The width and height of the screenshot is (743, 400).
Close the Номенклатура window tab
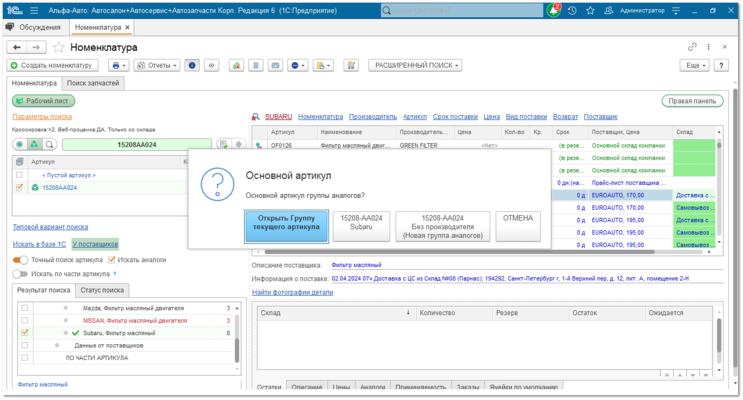127,27
